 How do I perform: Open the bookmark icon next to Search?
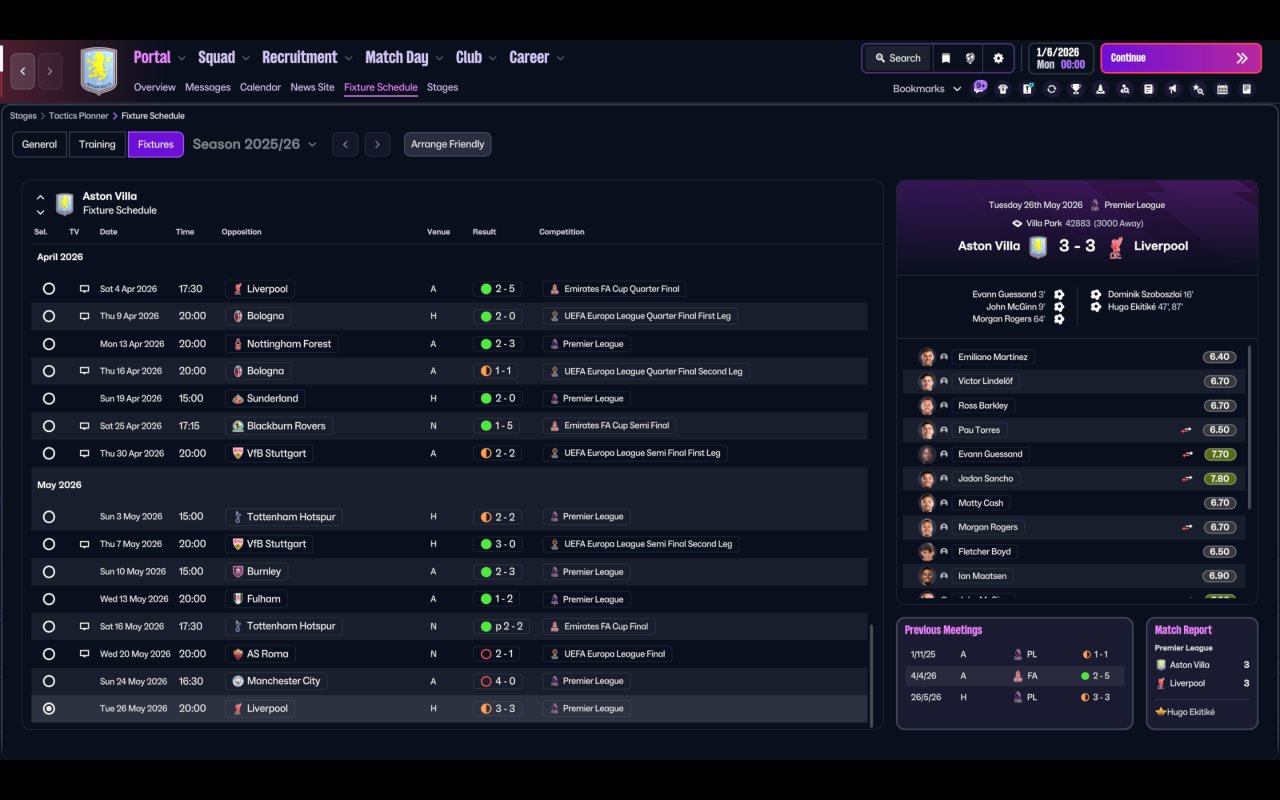(x=946, y=58)
